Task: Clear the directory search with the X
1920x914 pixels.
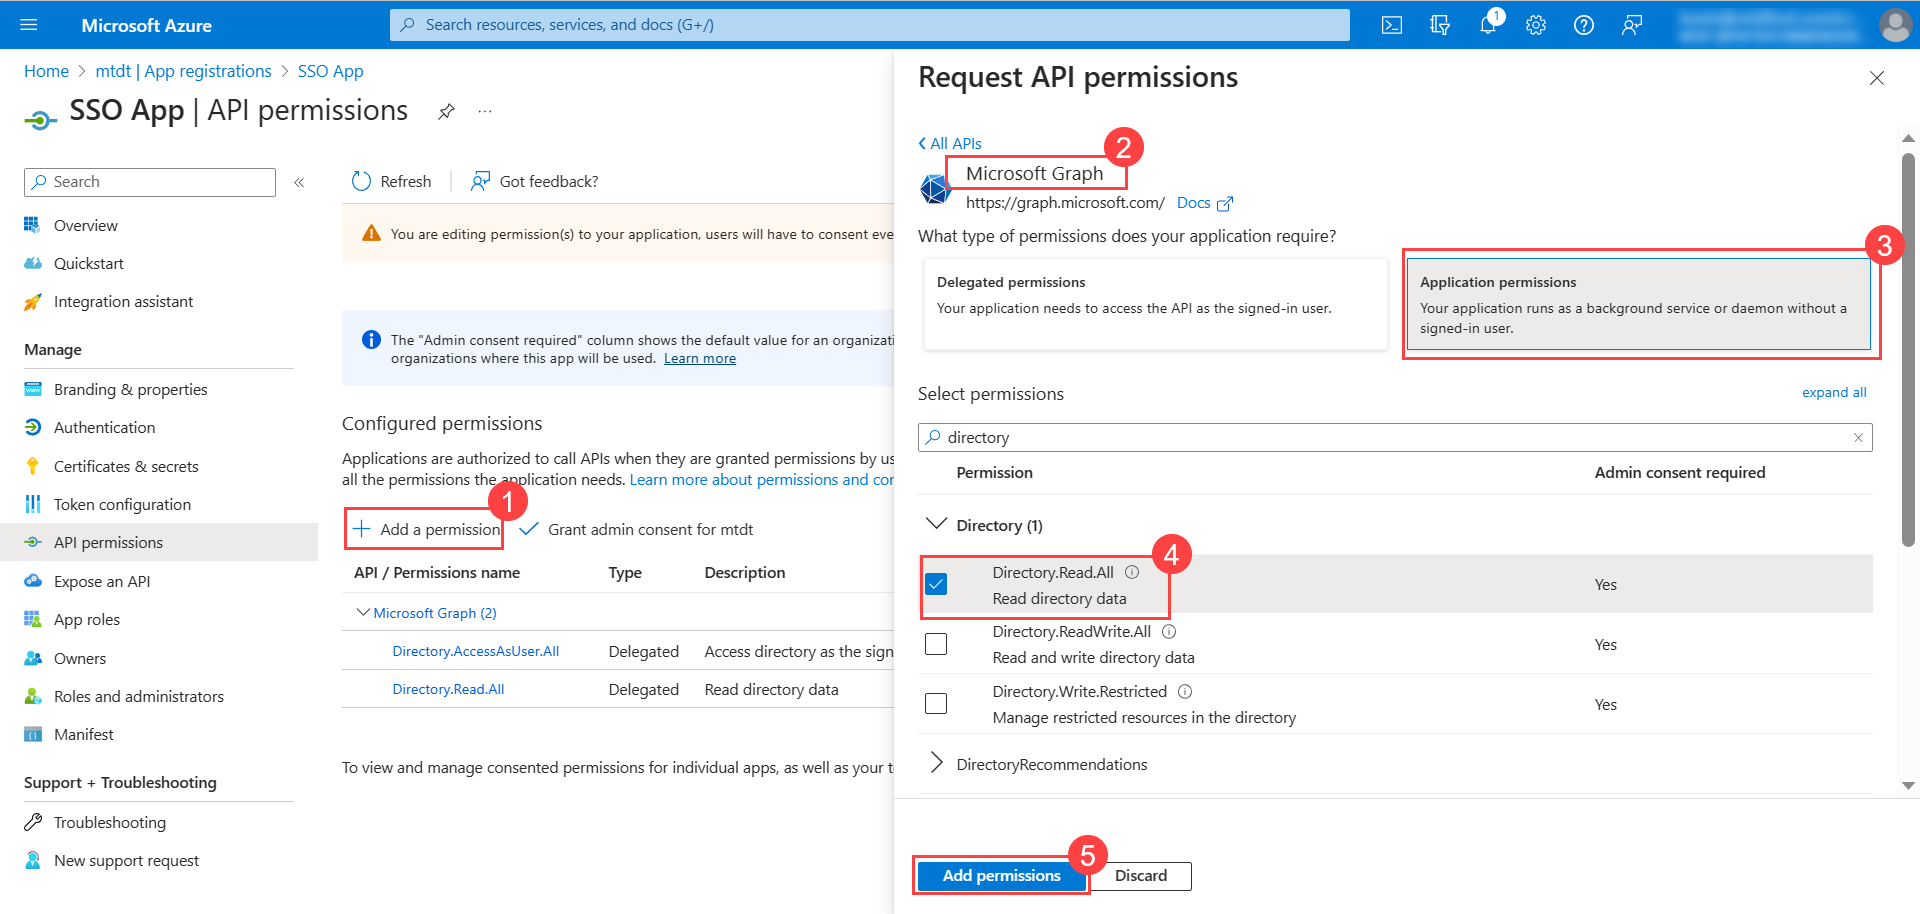Action: click(x=1857, y=437)
